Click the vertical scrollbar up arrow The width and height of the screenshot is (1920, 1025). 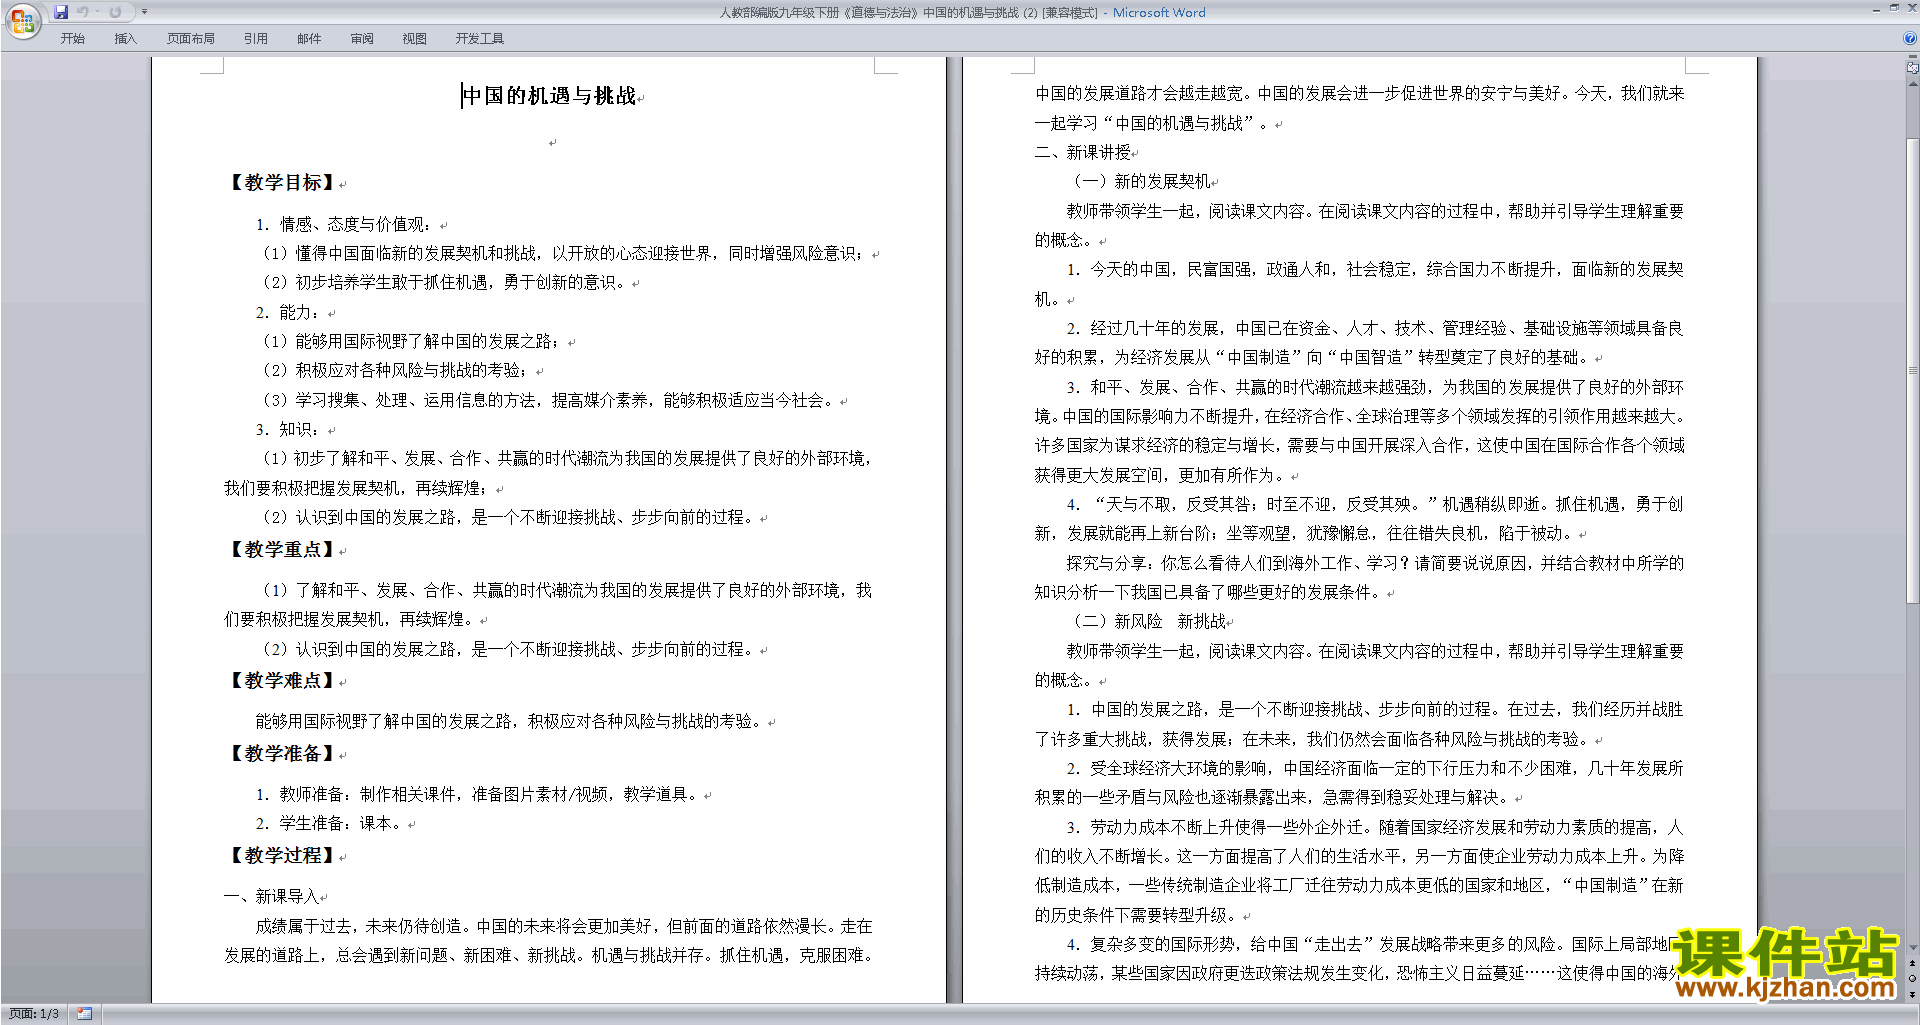1912,83
